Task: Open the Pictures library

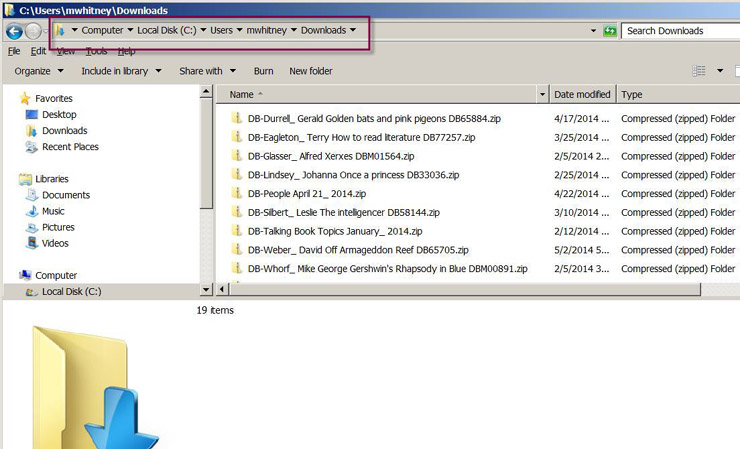Action: tap(58, 227)
